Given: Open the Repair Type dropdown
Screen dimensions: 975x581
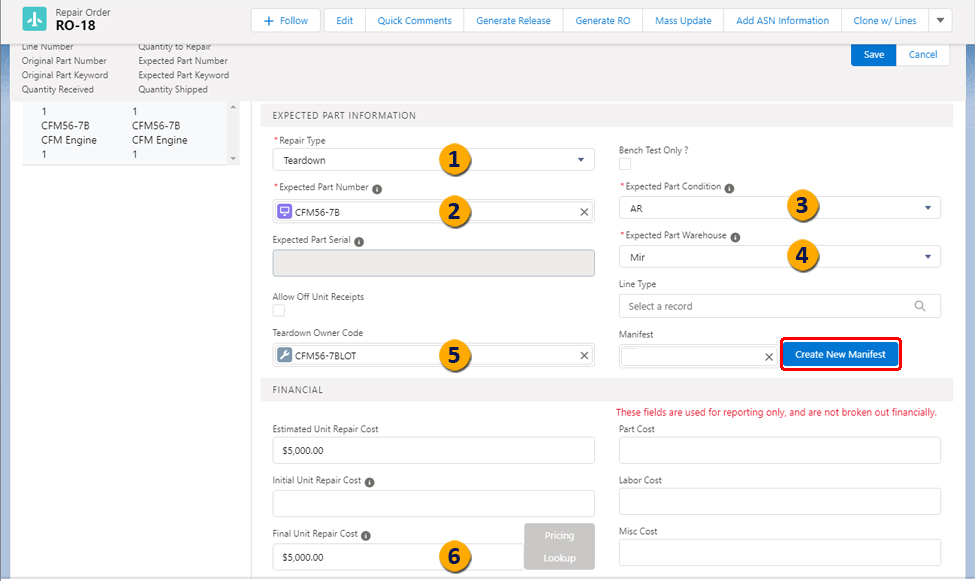Looking at the screenshot, I should coord(433,160).
